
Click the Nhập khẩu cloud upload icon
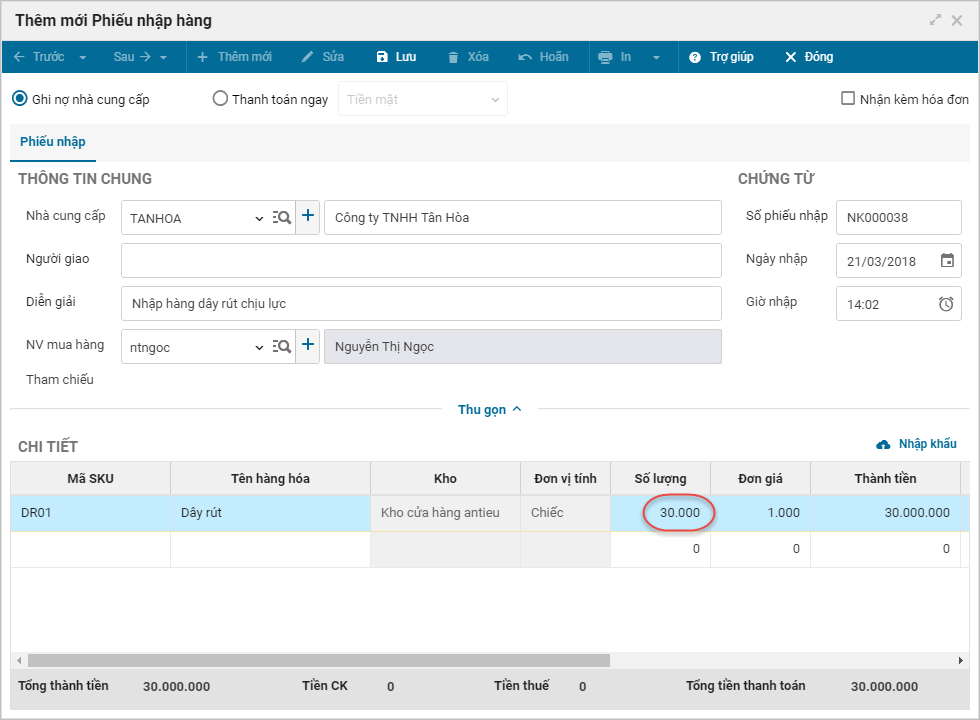pyautogui.click(x=883, y=444)
